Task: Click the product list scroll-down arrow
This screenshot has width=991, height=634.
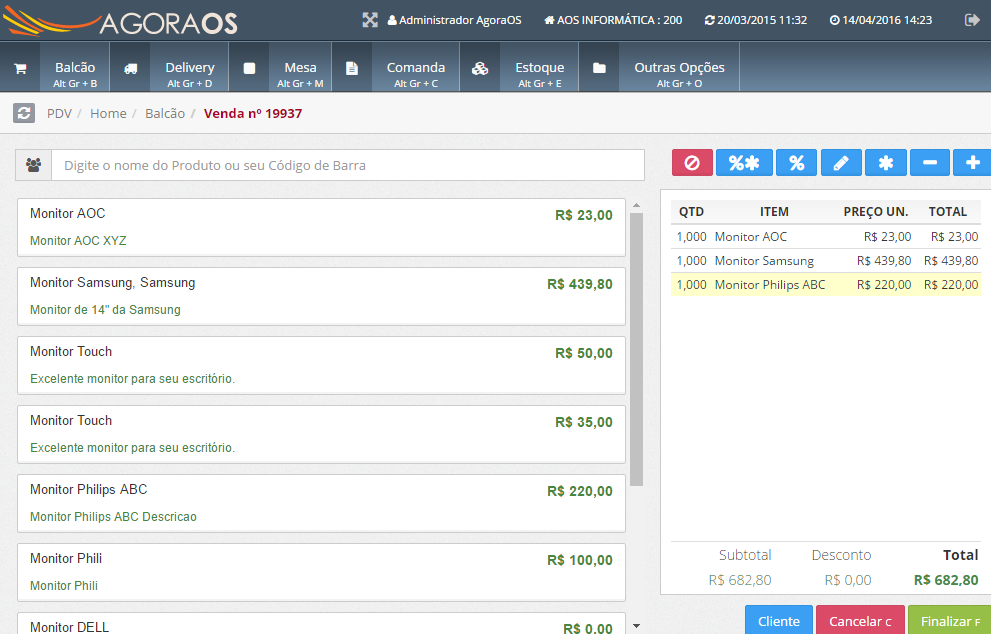Action: 636,626
